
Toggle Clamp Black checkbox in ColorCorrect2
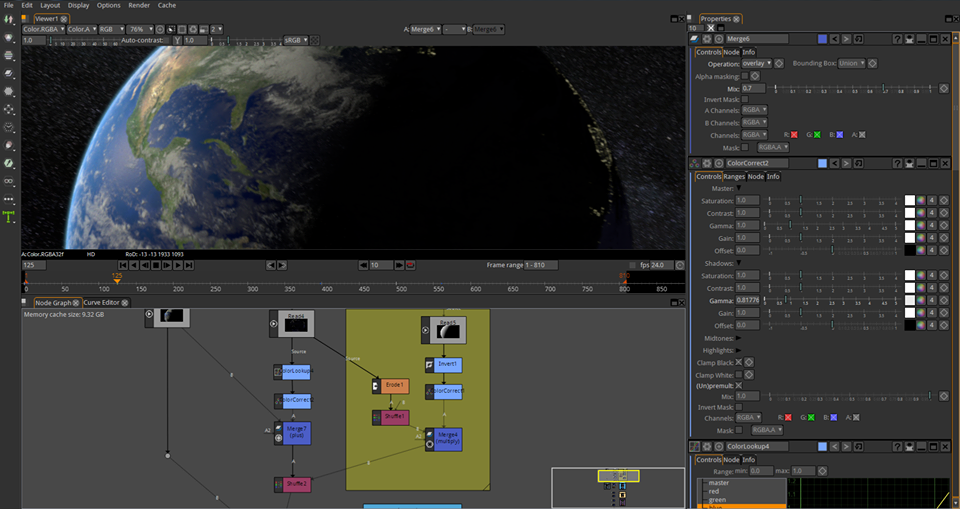[738, 363]
